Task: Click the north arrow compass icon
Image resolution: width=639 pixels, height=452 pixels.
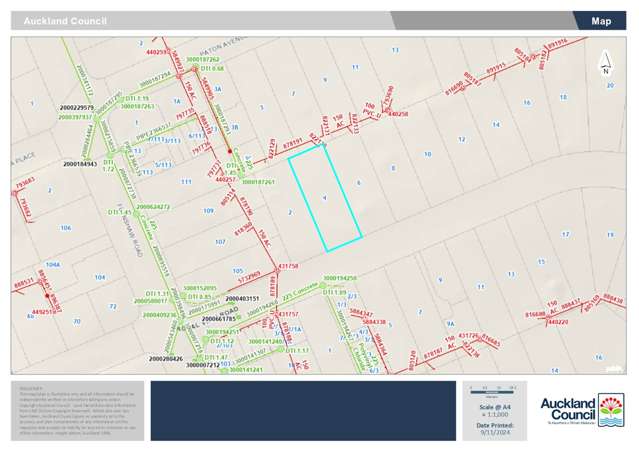Action: click(604, 68)
